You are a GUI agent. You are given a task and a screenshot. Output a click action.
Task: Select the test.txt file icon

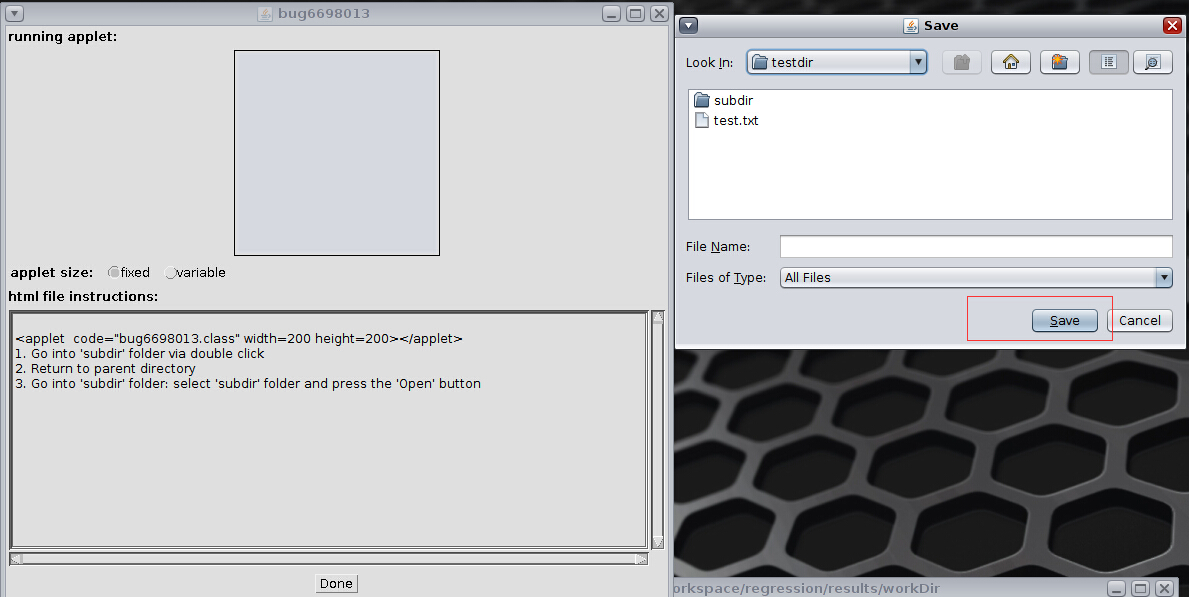[702, 121]
